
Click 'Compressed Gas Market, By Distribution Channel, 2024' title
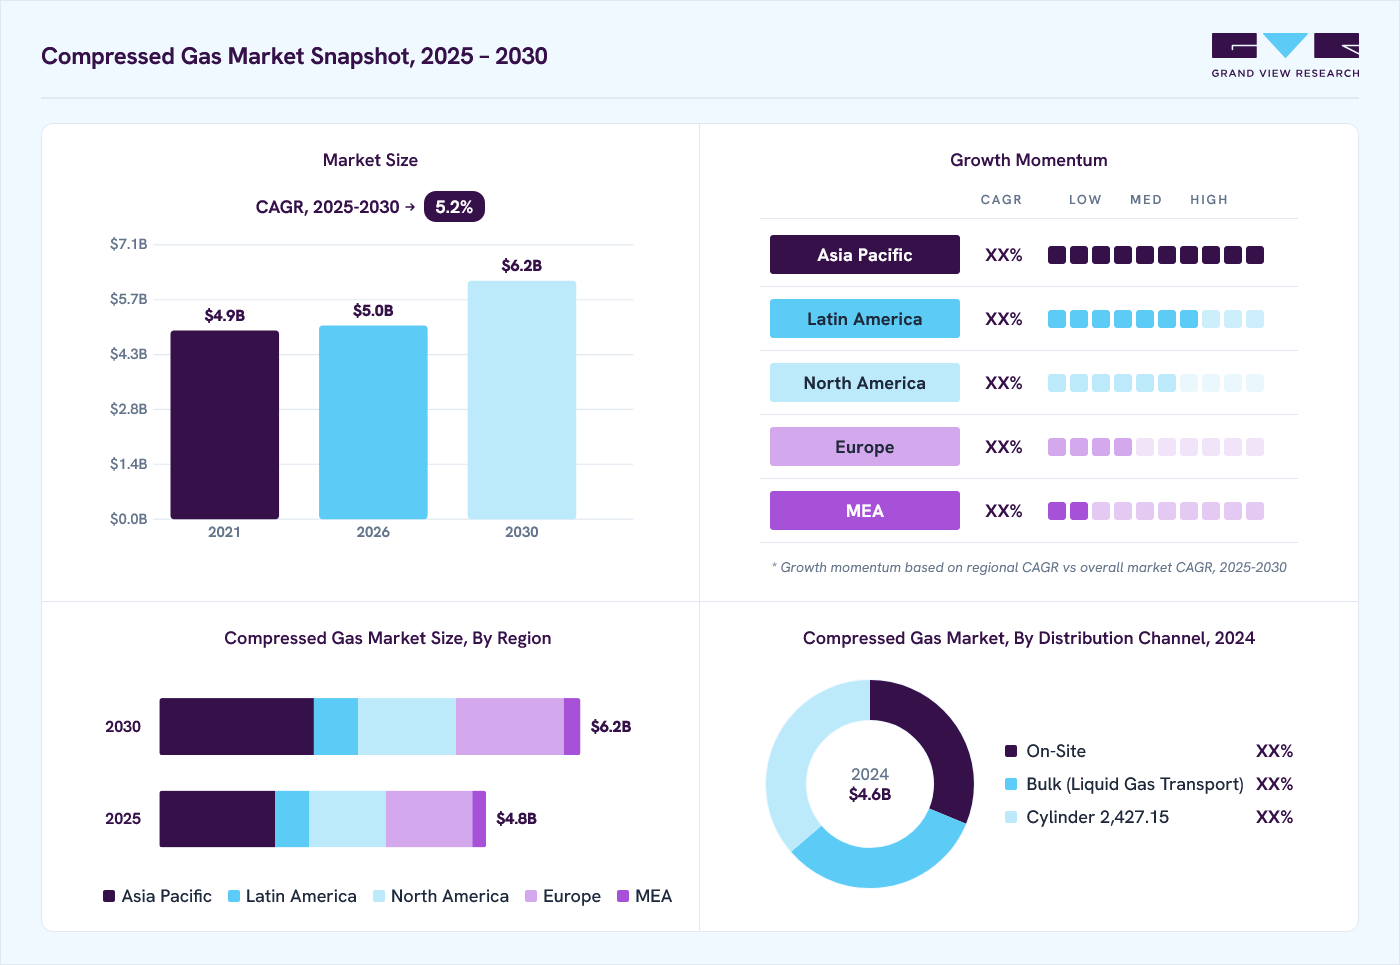pos(1029,638)
